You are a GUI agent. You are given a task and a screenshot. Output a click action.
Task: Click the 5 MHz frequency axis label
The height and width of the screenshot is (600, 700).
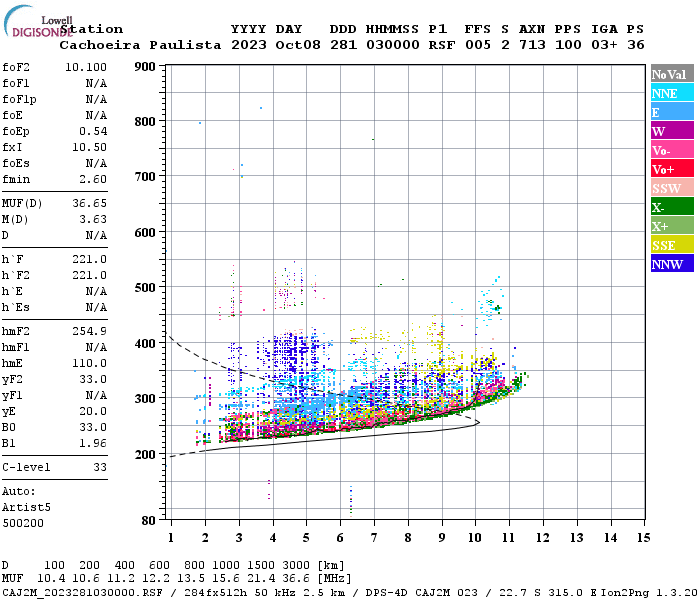click(306, 538)
